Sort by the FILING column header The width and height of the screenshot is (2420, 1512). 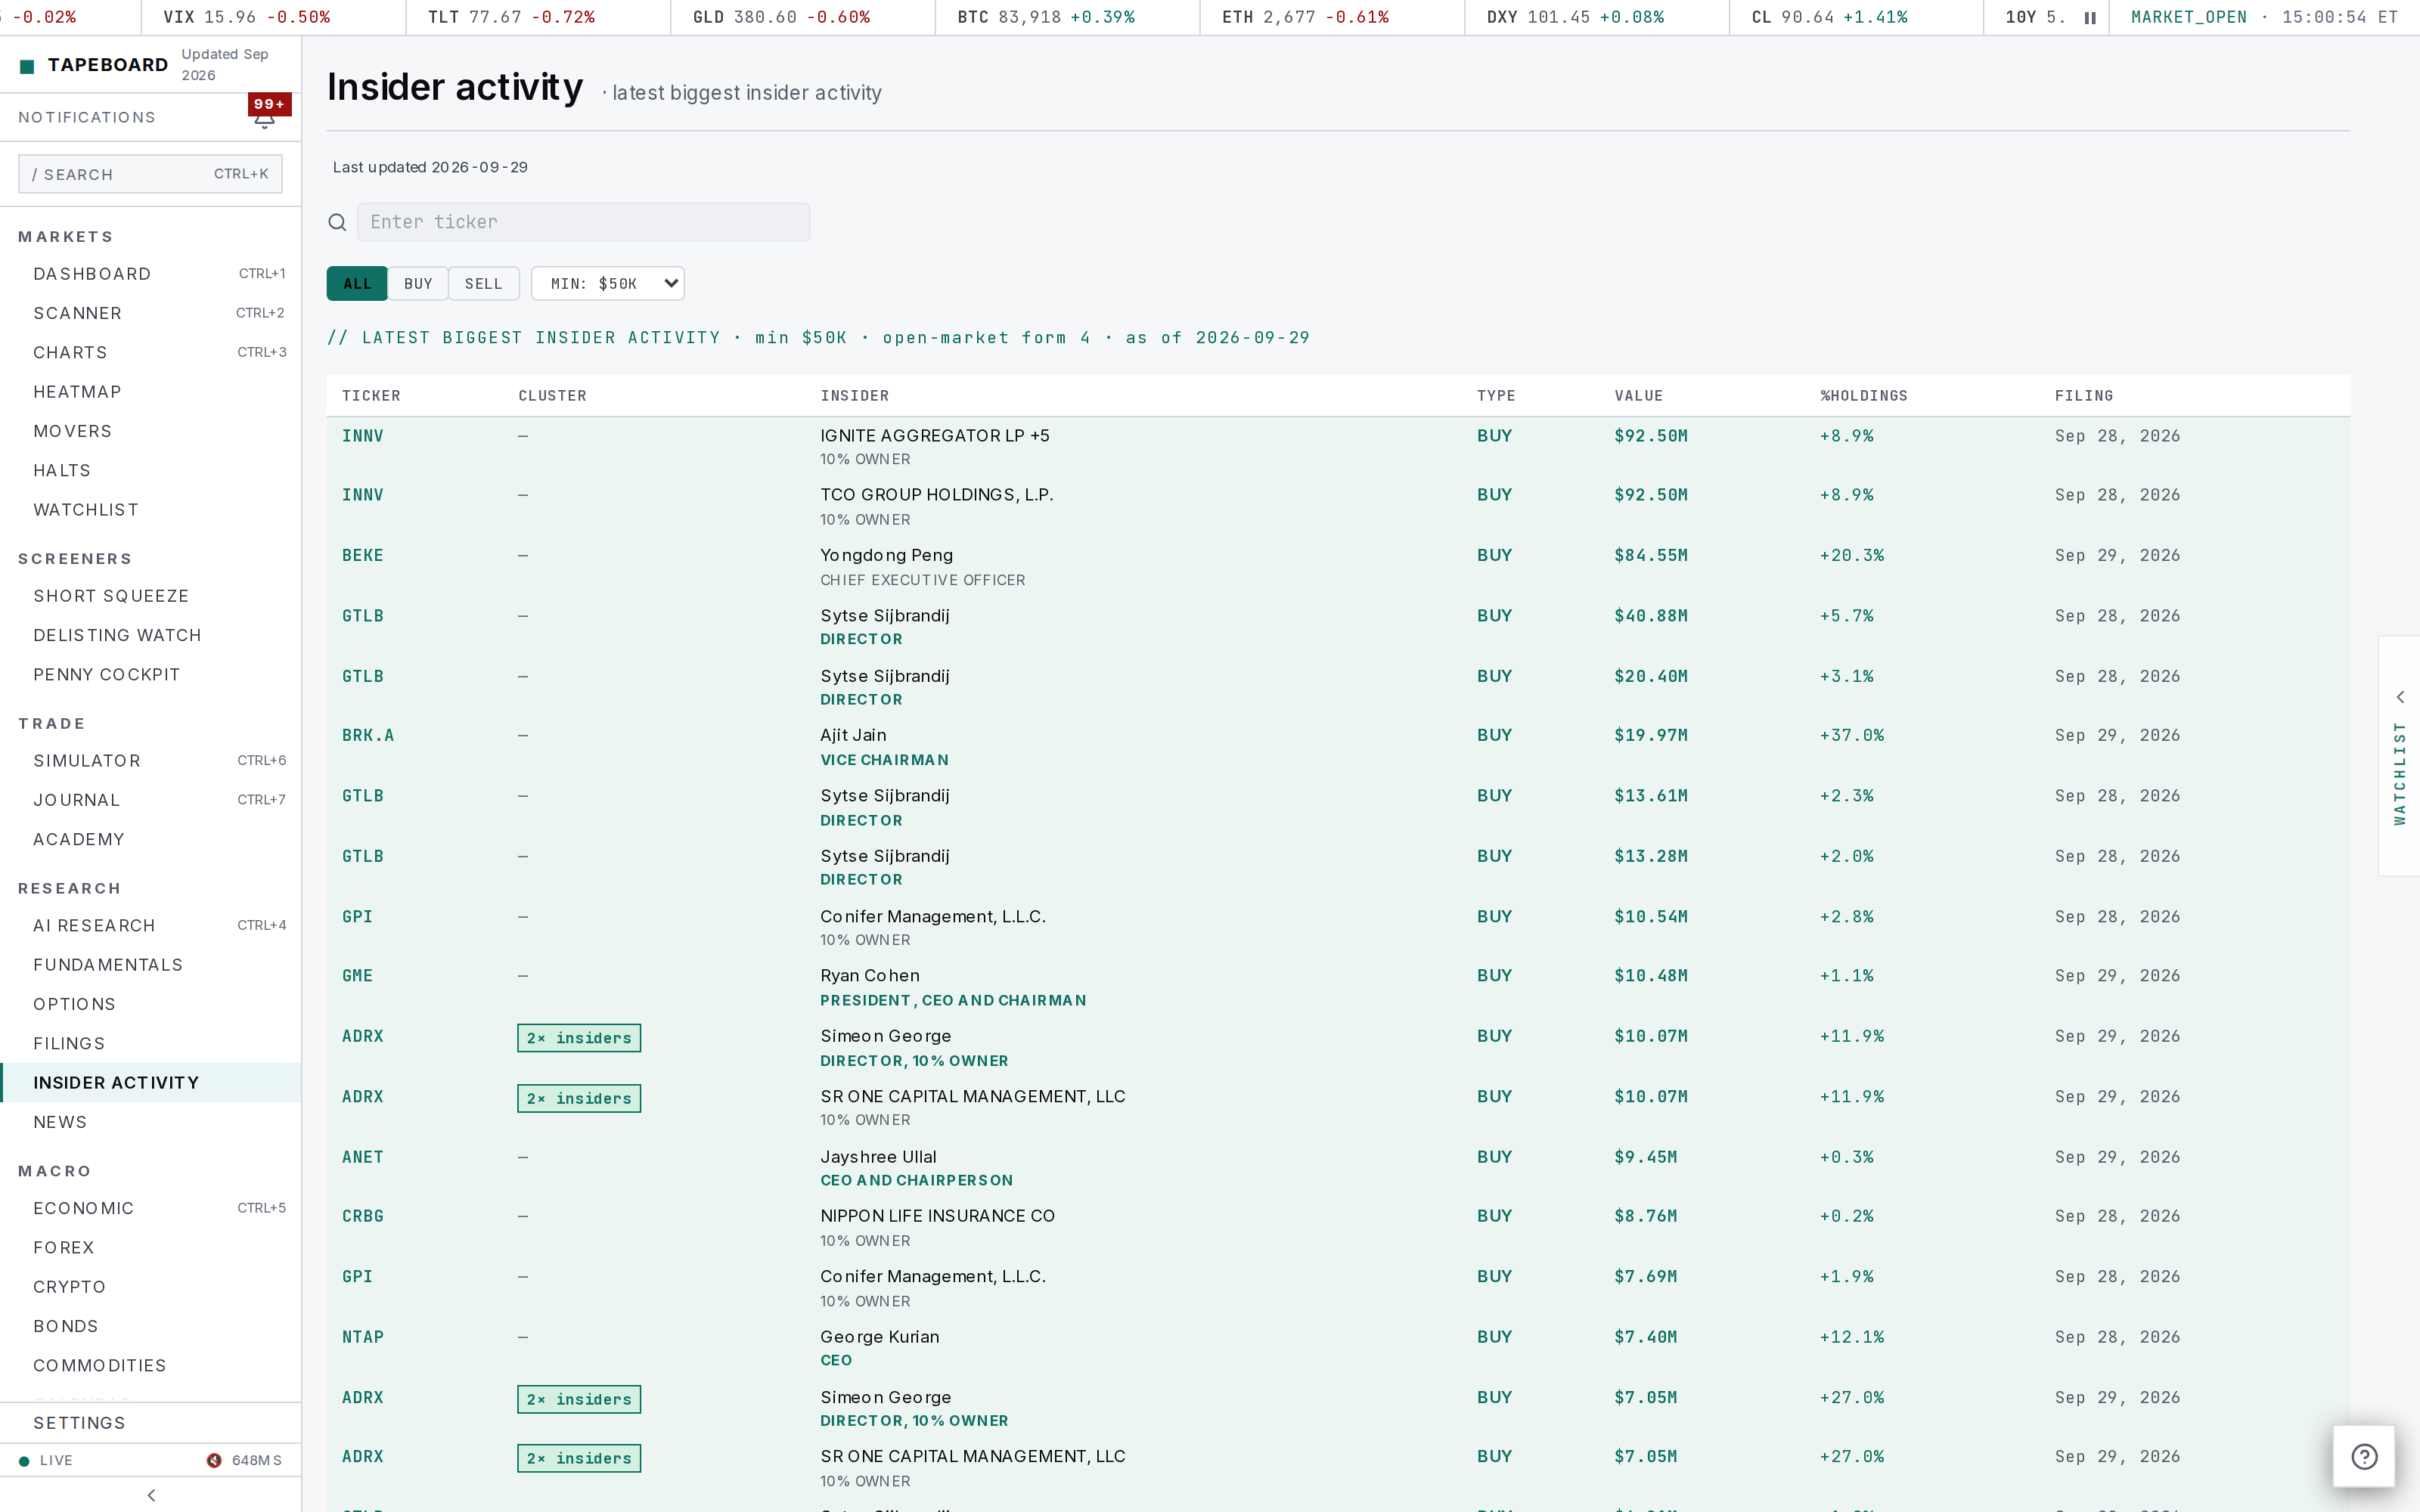click(2084, 396)
